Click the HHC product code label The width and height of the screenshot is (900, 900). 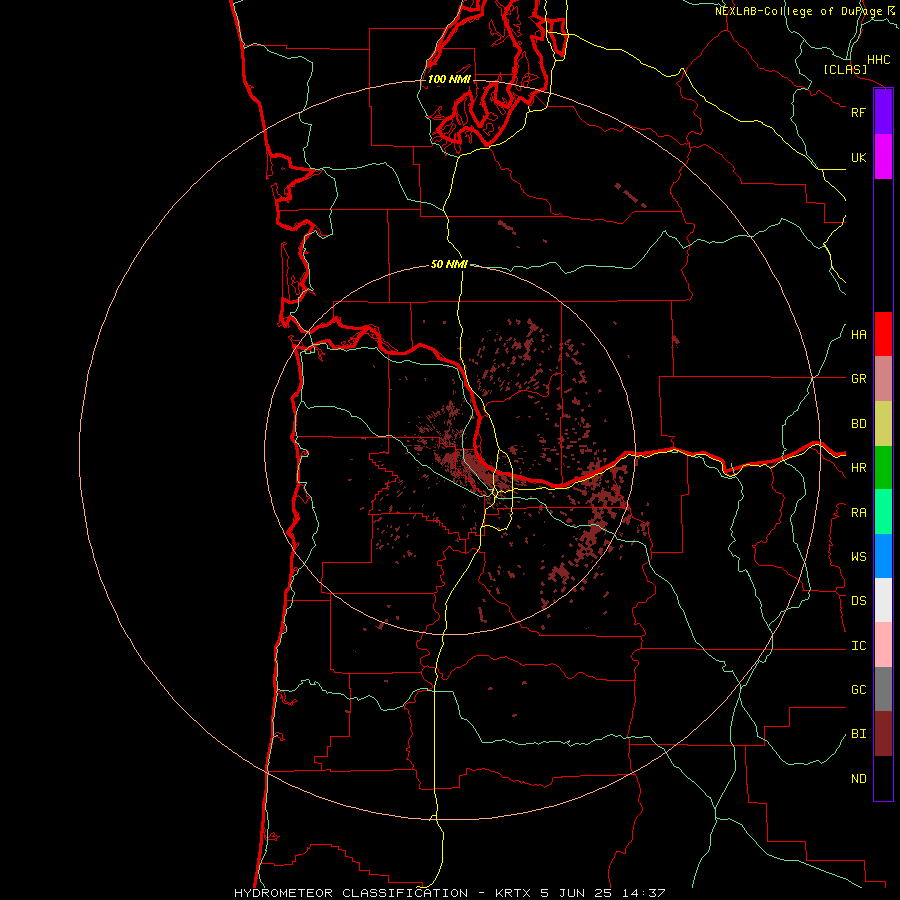[879, 60]
